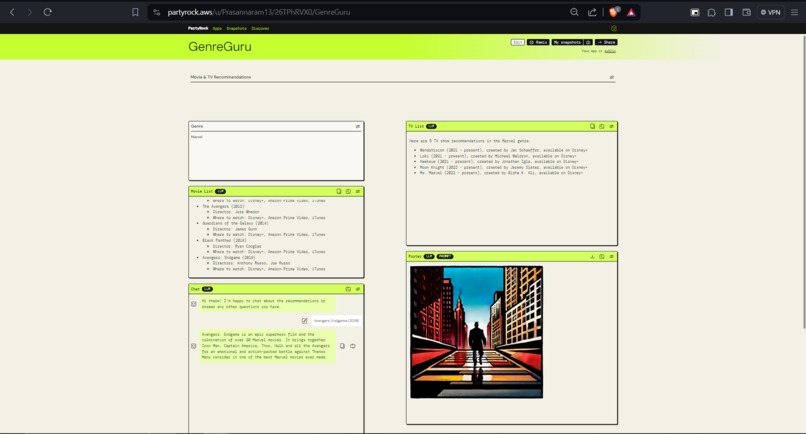
Task: Open TV List history icon
Action: [x=602, y=126]
